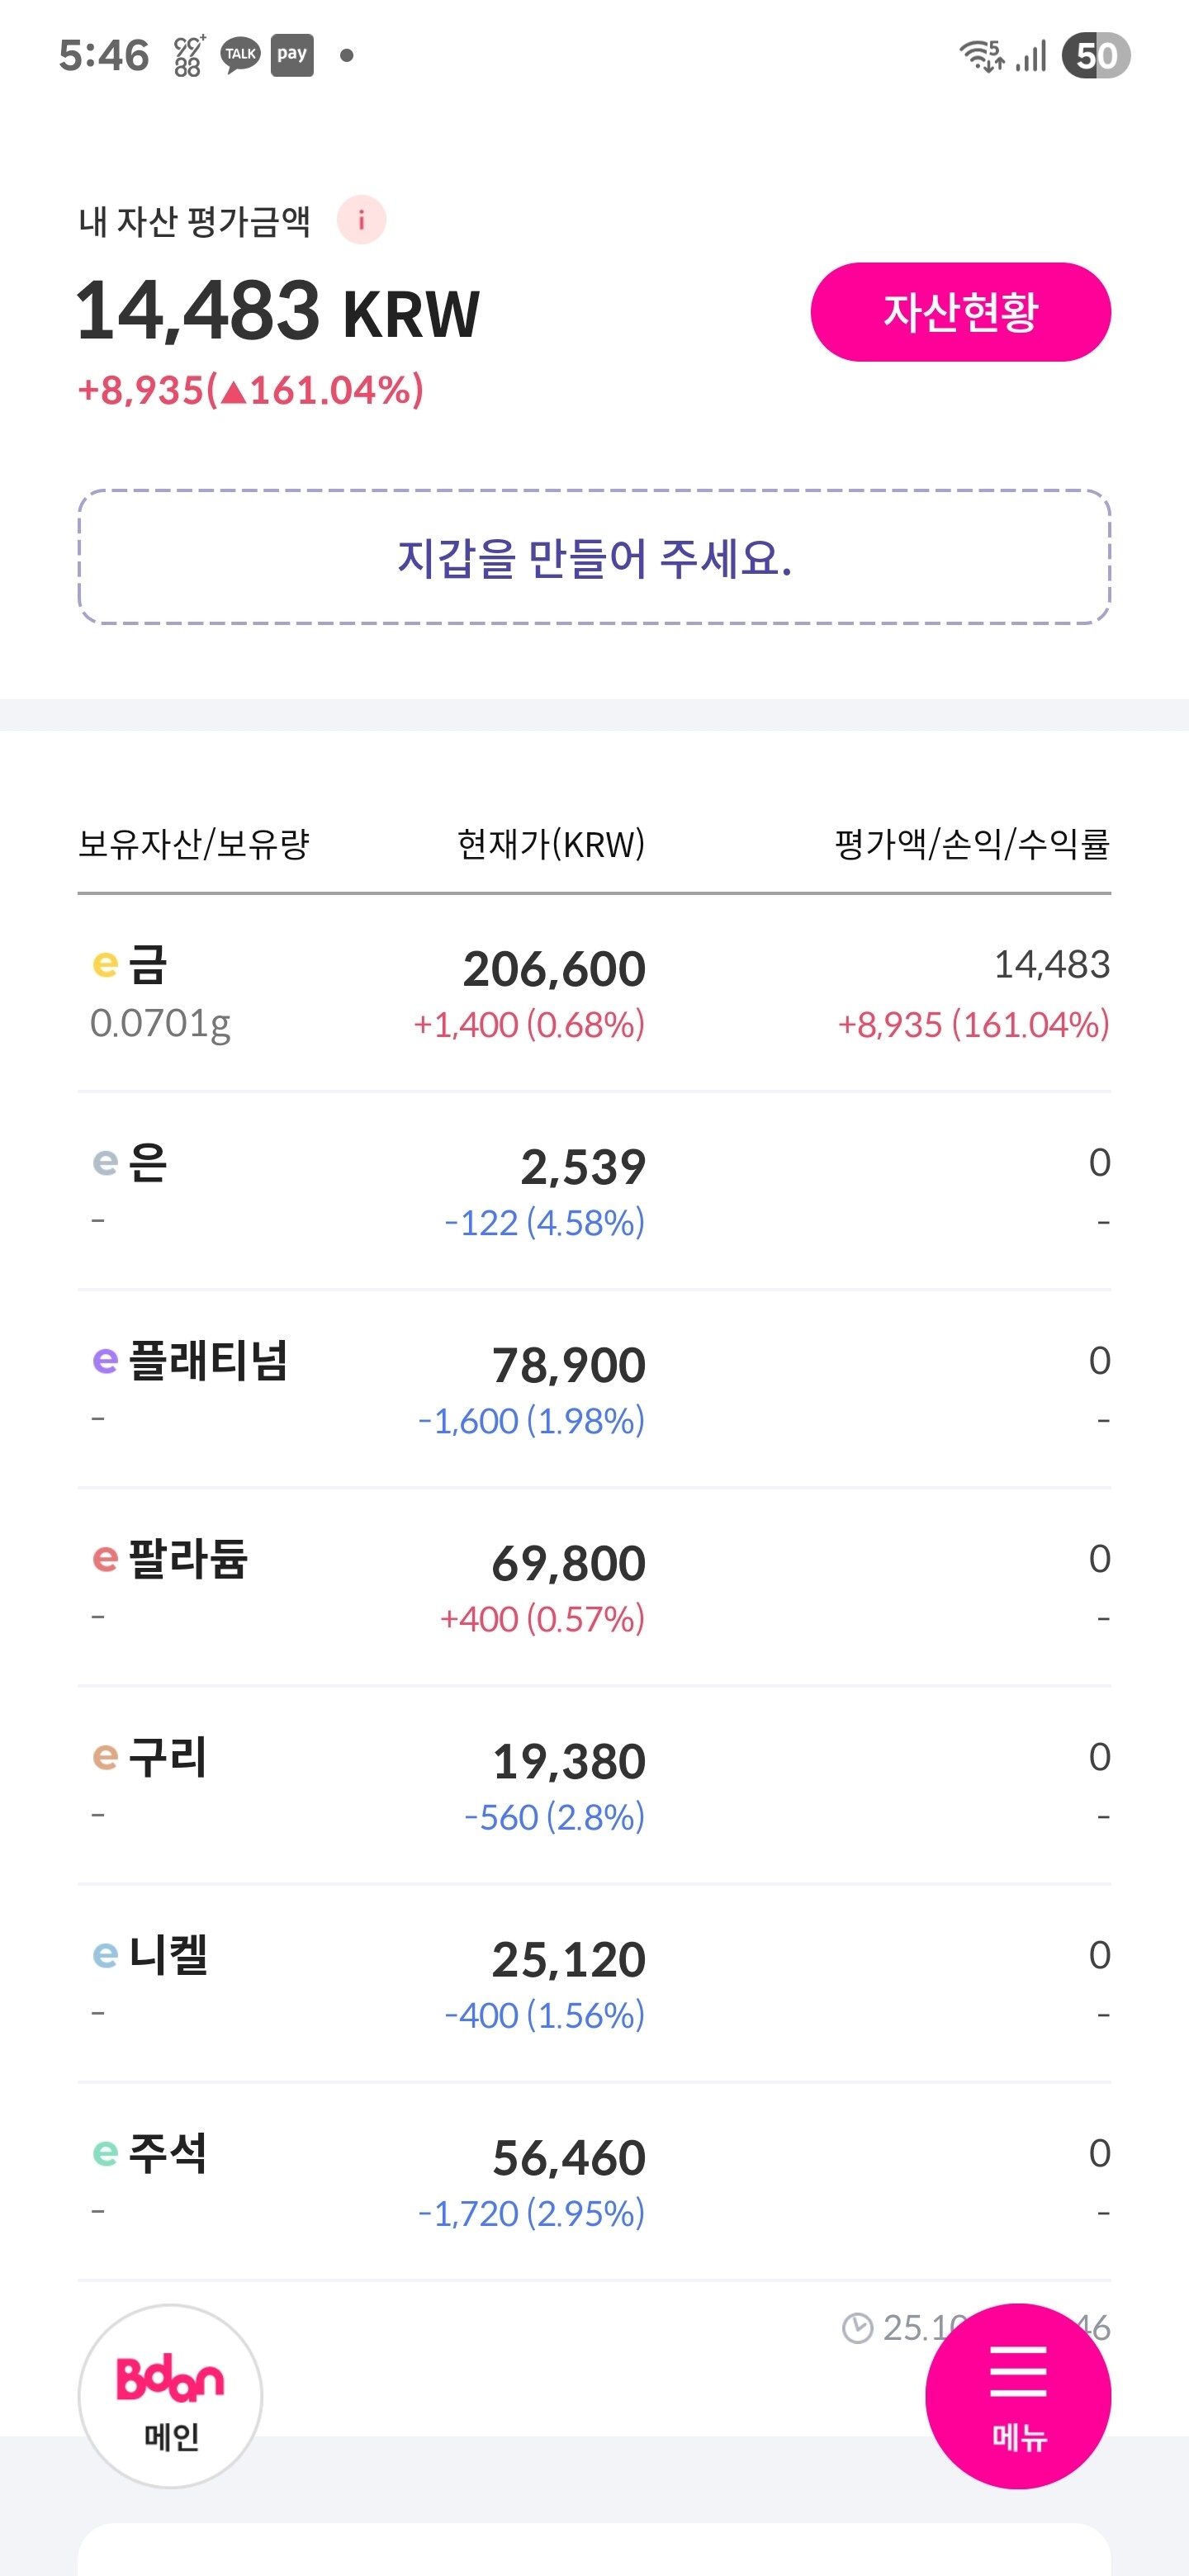Tap the green e icon for 주석
This screenshot has height=2576, width=1189.
coord(105,2153)
